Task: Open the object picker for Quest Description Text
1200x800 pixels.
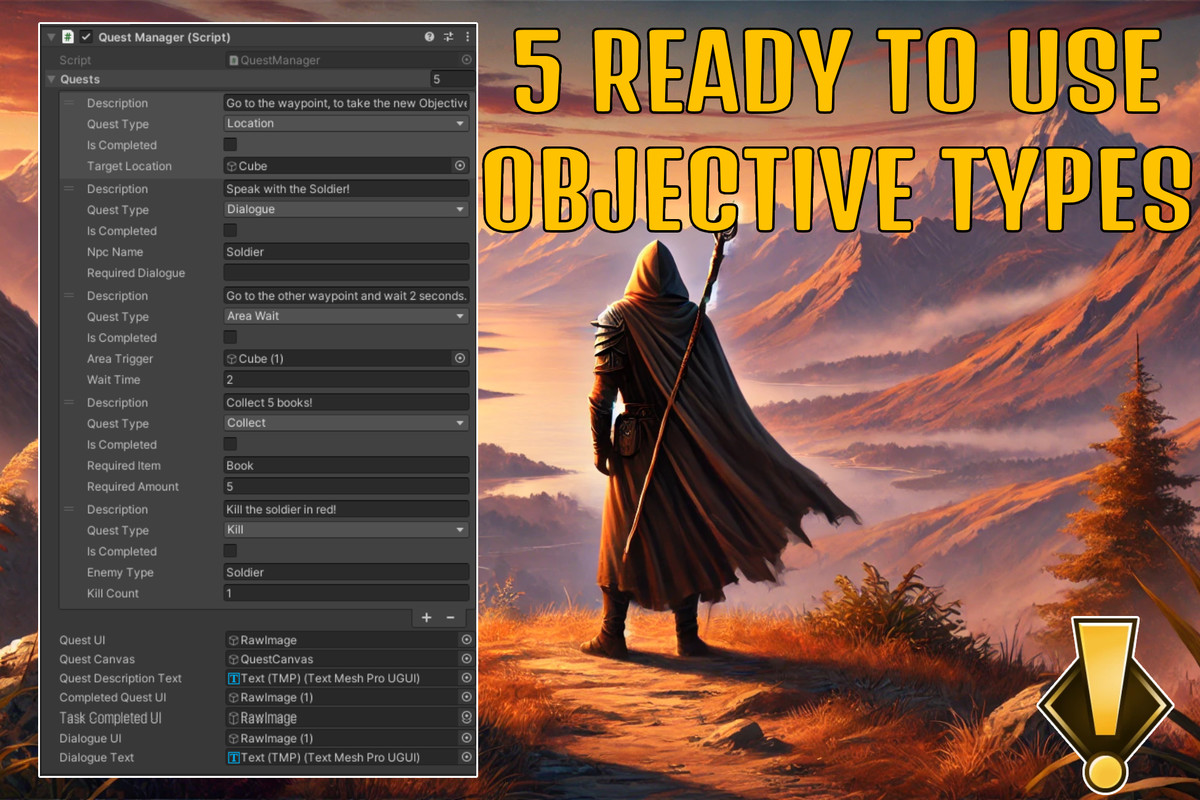Action: coord(465,678)
